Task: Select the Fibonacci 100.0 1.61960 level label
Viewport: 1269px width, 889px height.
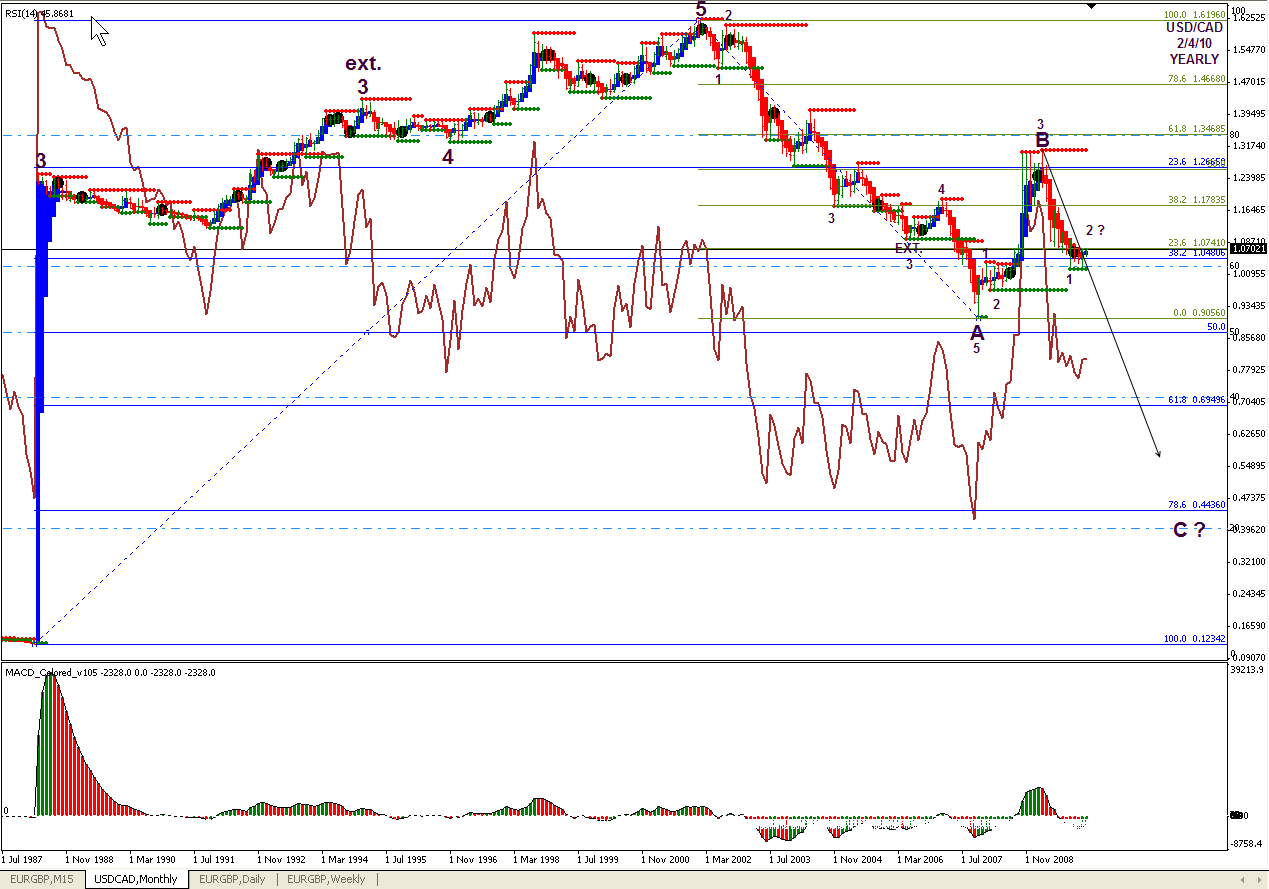Action: [1196, 15]
